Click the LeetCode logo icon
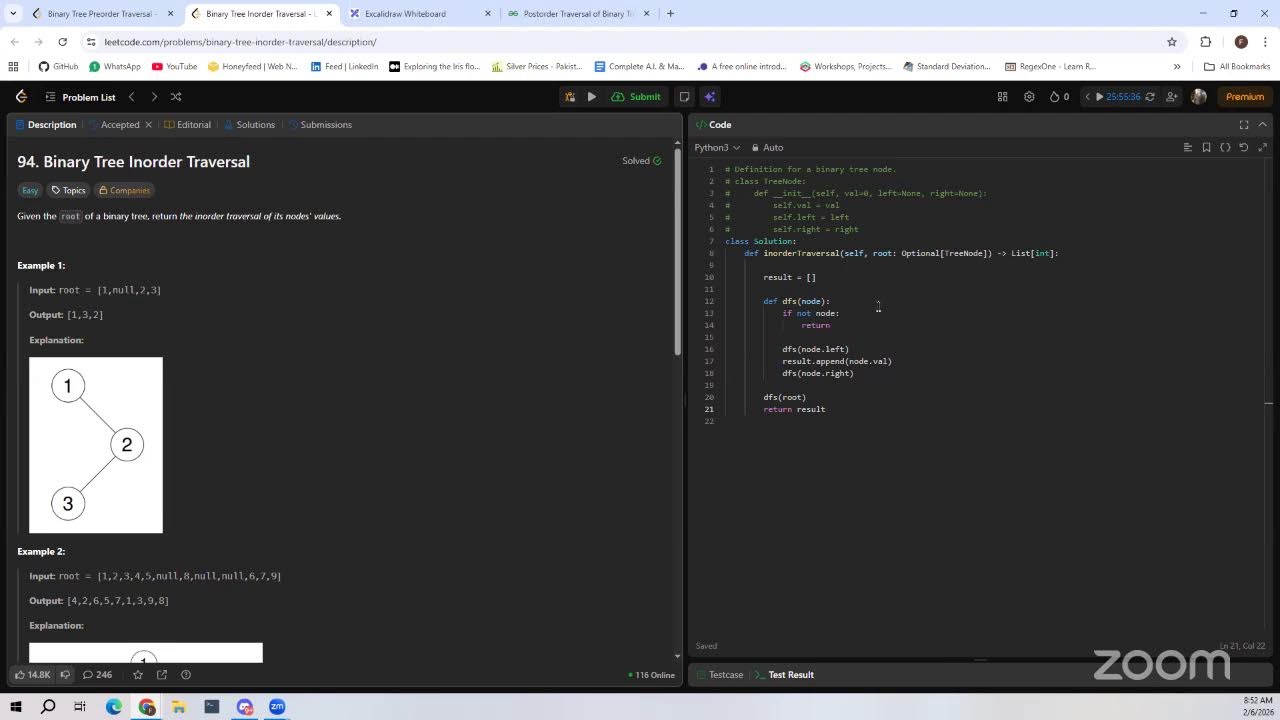 pyautogui.click(x=21, y=97)
